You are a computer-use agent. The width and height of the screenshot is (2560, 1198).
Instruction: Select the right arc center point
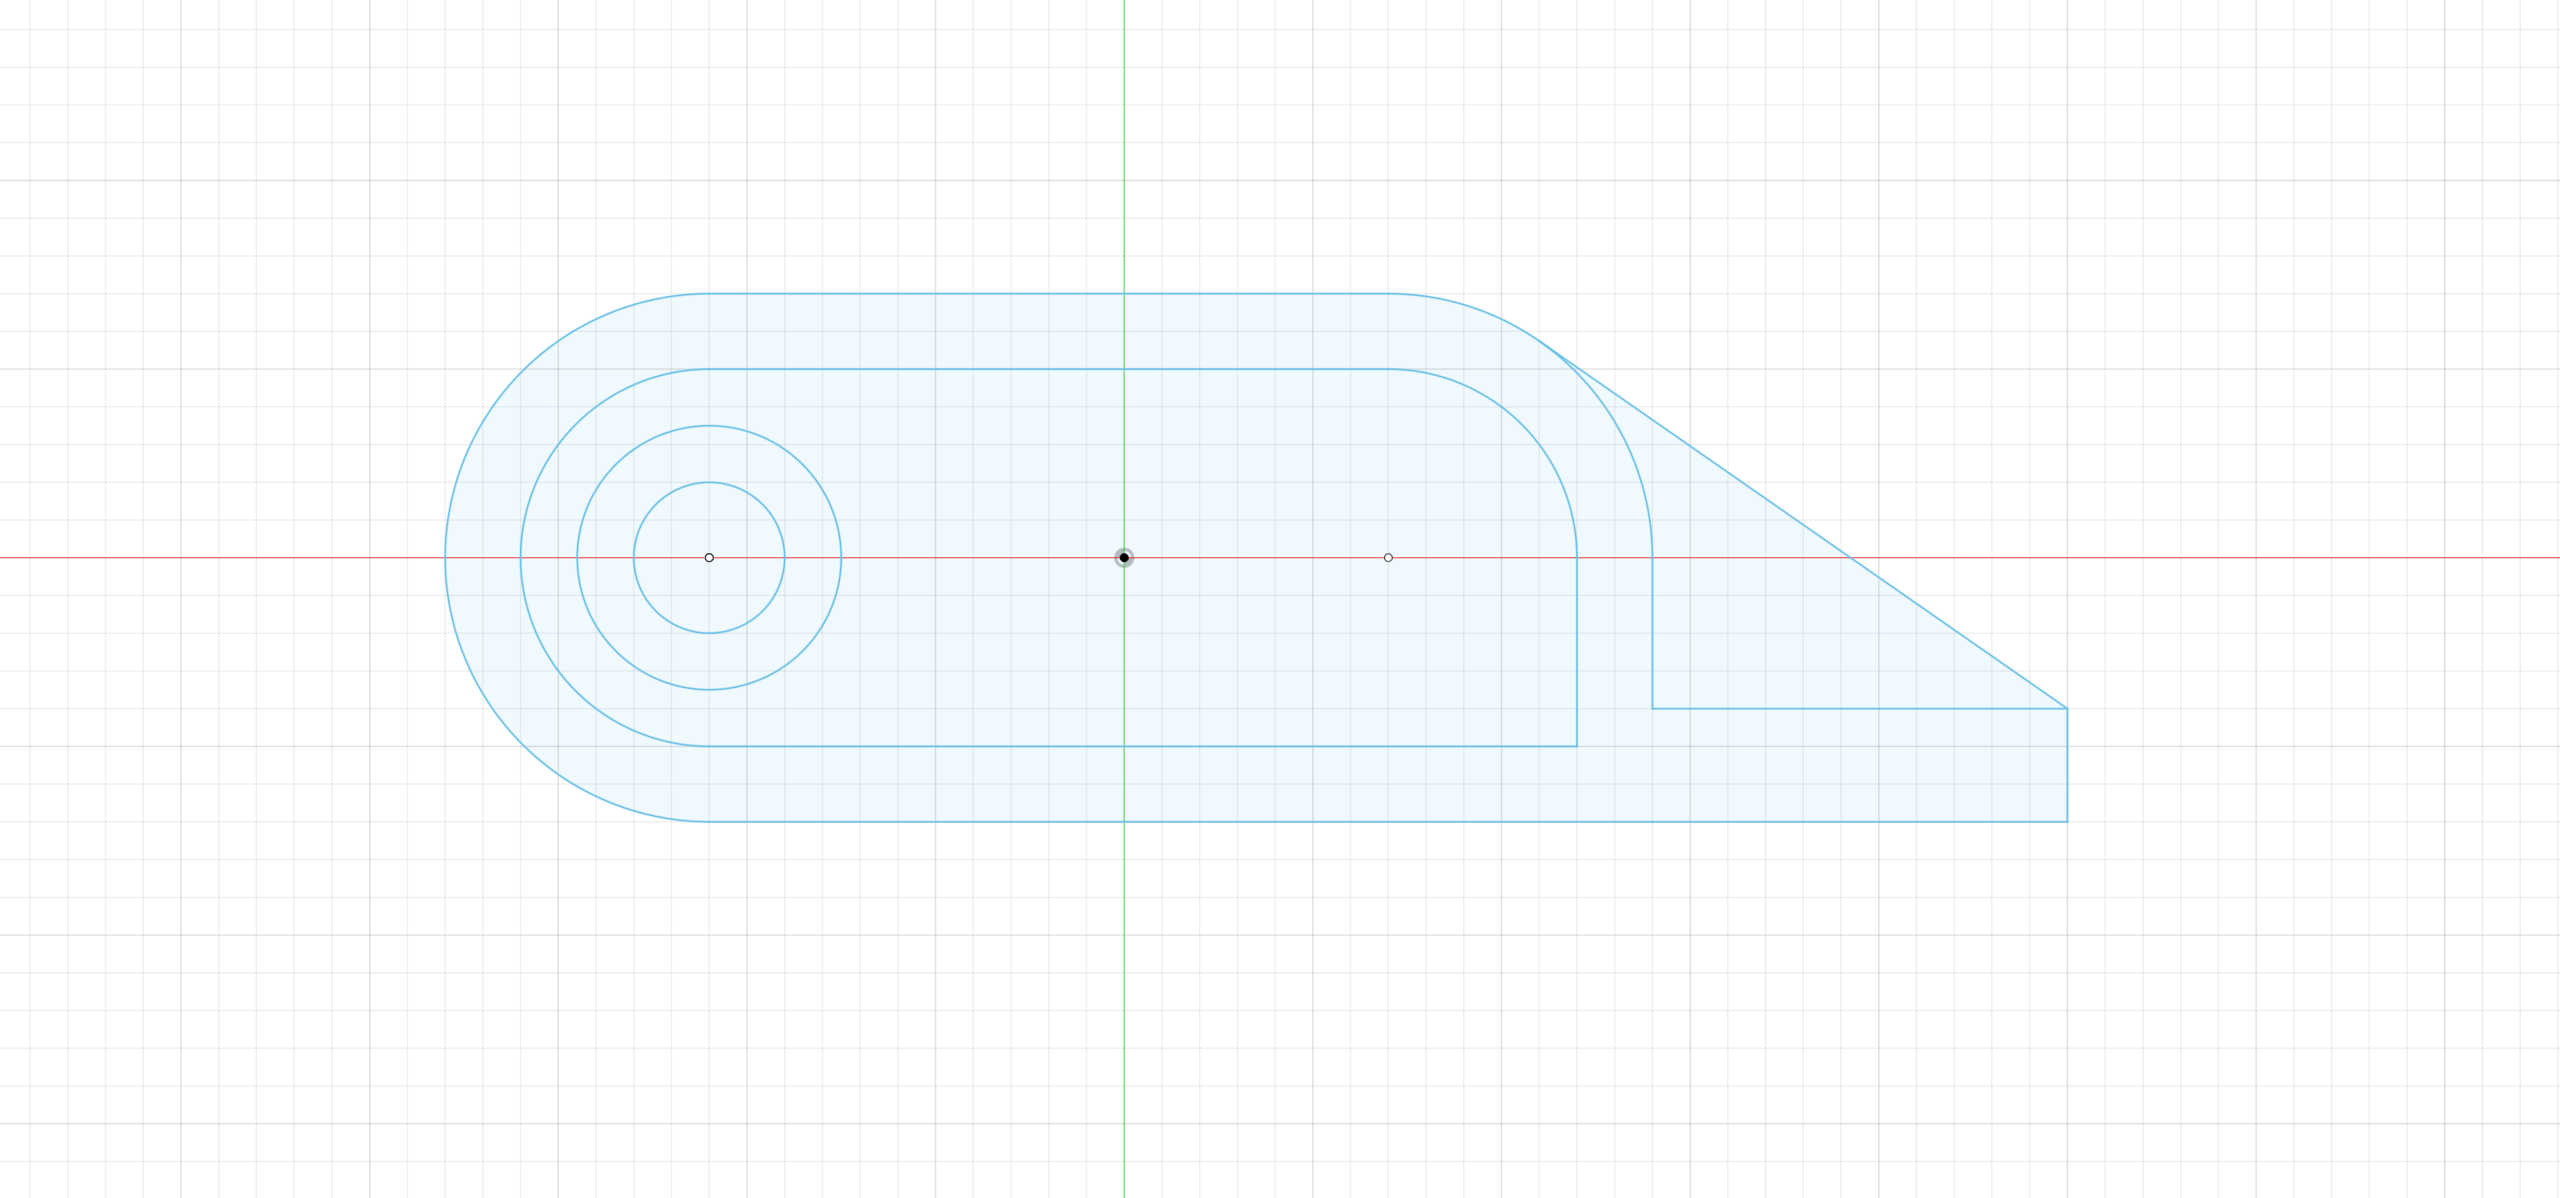click(x=1388, y=557)
